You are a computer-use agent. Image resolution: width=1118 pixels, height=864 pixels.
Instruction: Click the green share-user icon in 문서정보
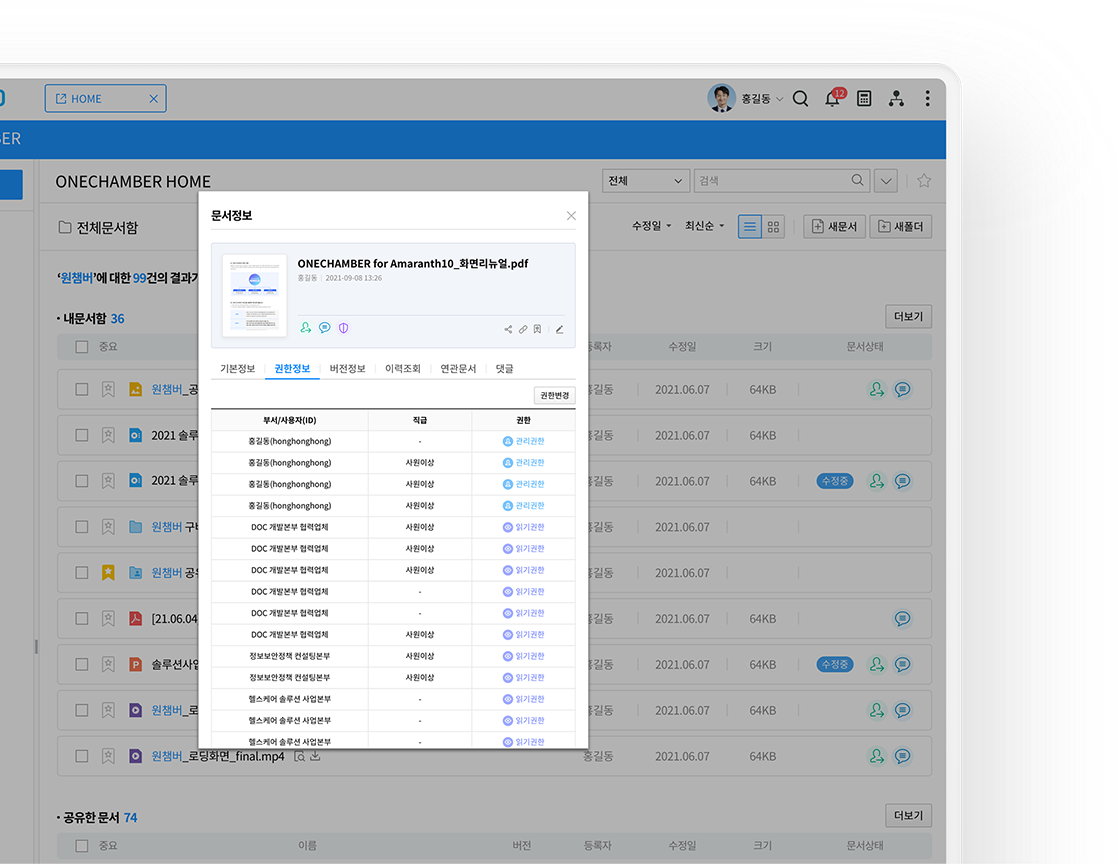[306, 328]
